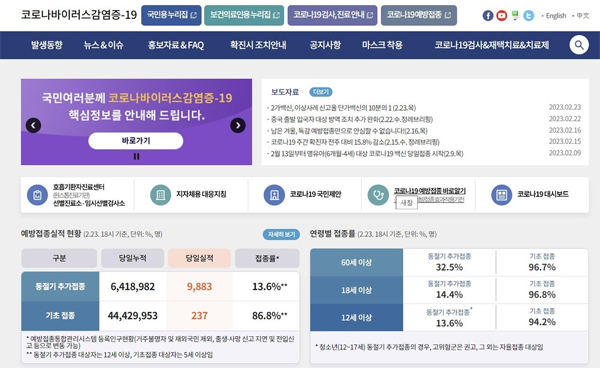Screen dimensions: 600x368
Task: Open the 발생동향 menu
Action: (47, 45)
